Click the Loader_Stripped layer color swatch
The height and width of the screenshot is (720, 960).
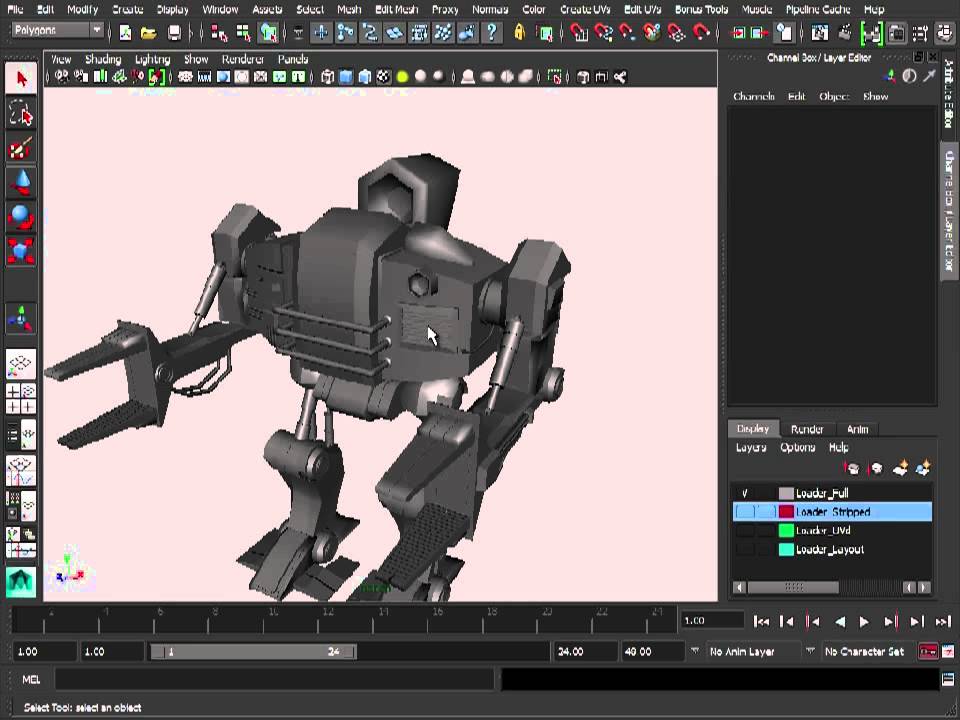(x=786, y=512)
